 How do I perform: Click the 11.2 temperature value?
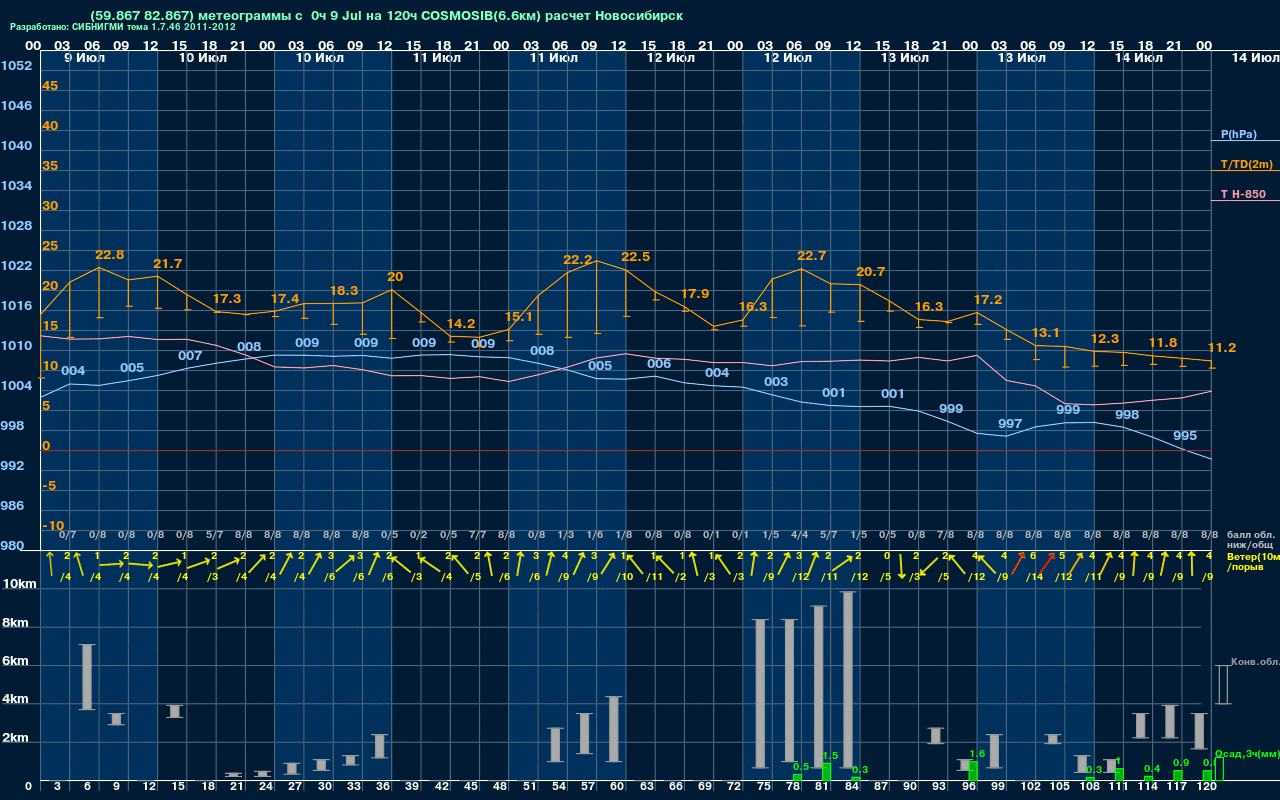(x=1222, y=348)
